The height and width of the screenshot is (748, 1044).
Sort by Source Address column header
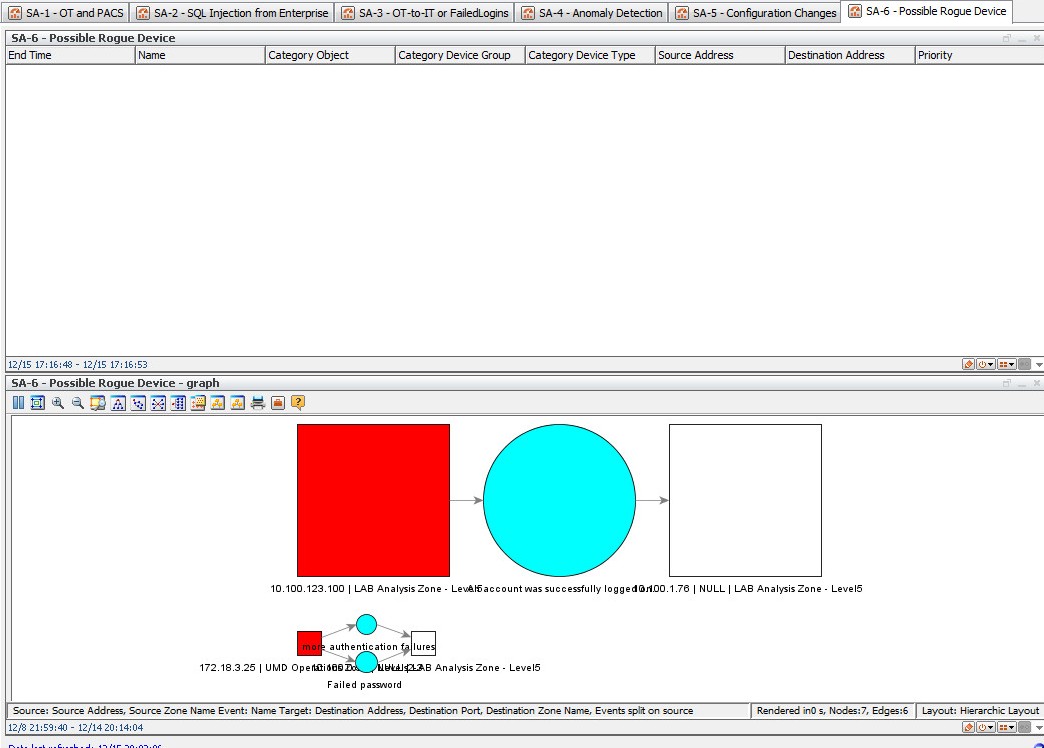click(719, 55)
